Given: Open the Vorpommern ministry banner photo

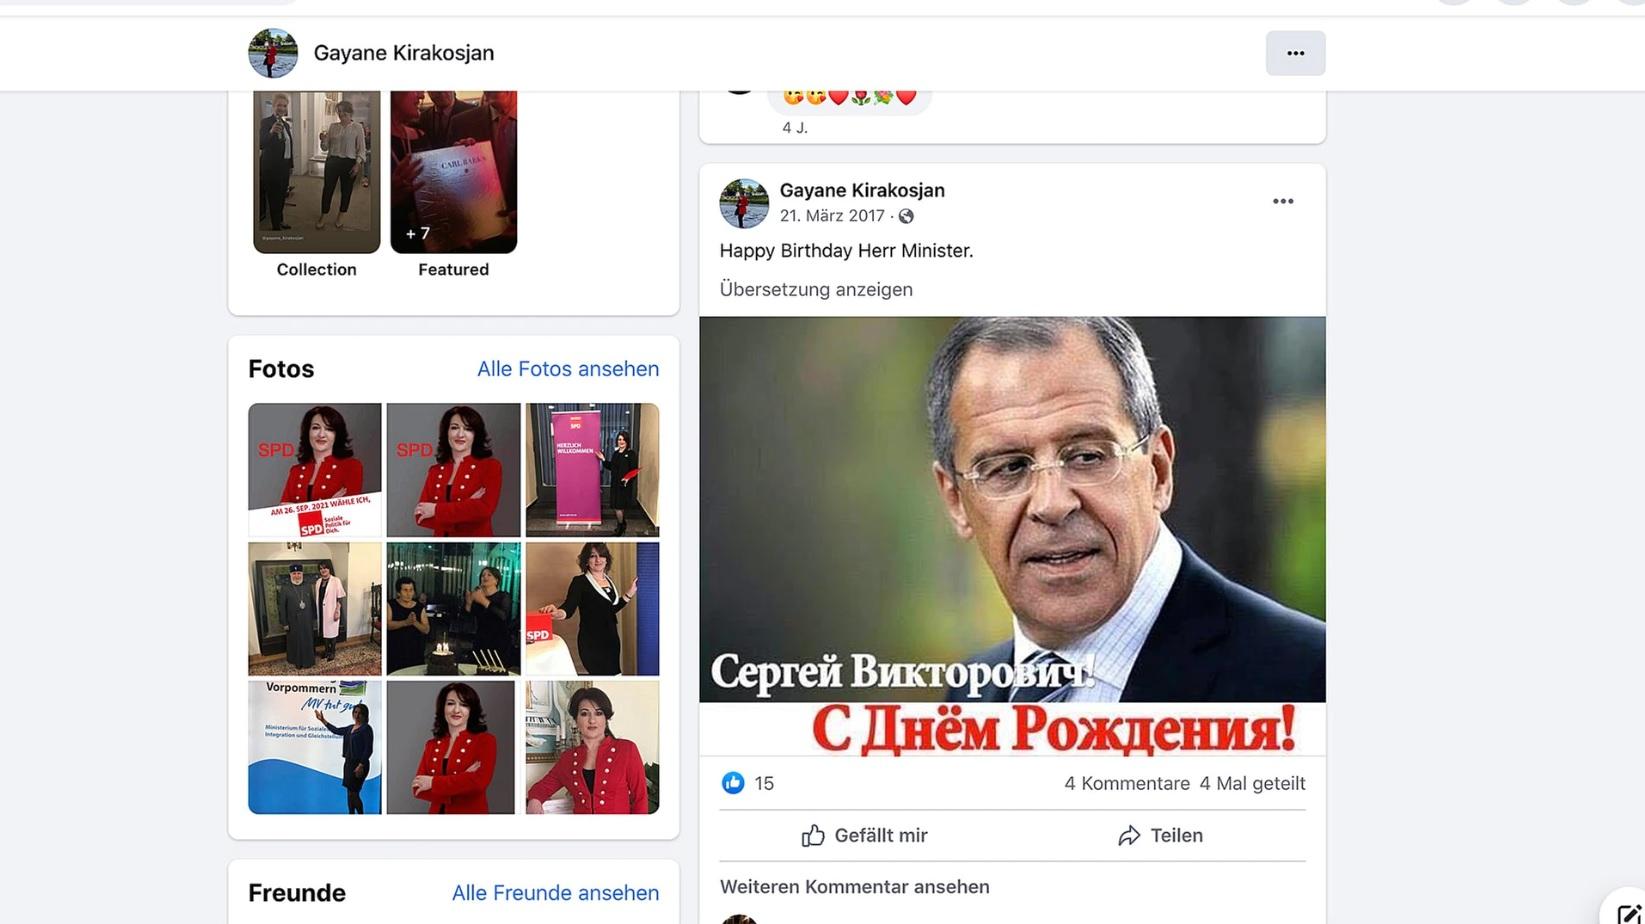Looking at the screenshot, I should click(x=315, y=747).
